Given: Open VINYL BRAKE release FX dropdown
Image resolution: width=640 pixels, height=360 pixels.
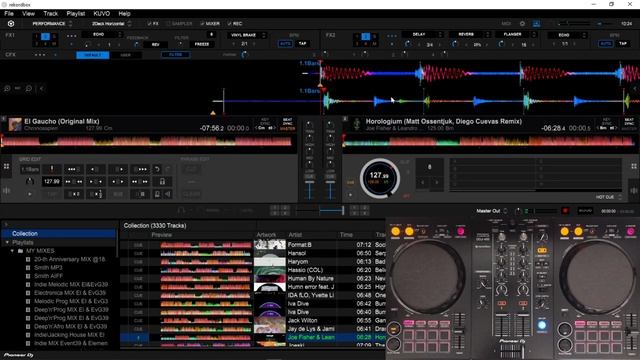Looking at the screenshot, I should (x=247, y=35).
